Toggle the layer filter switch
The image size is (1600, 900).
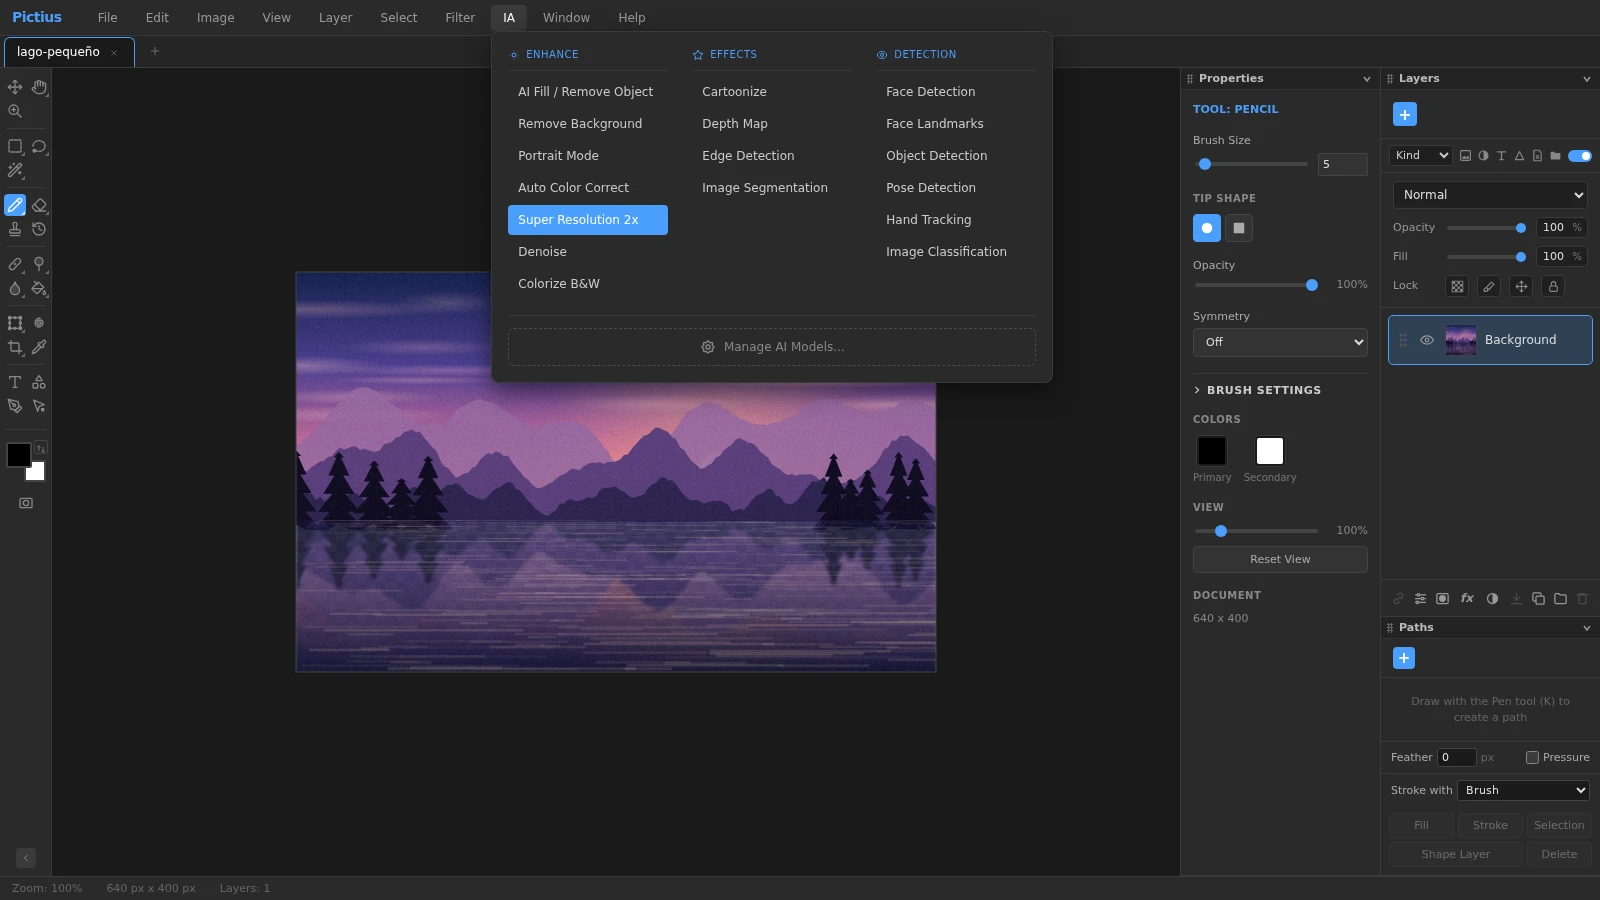1580,155
